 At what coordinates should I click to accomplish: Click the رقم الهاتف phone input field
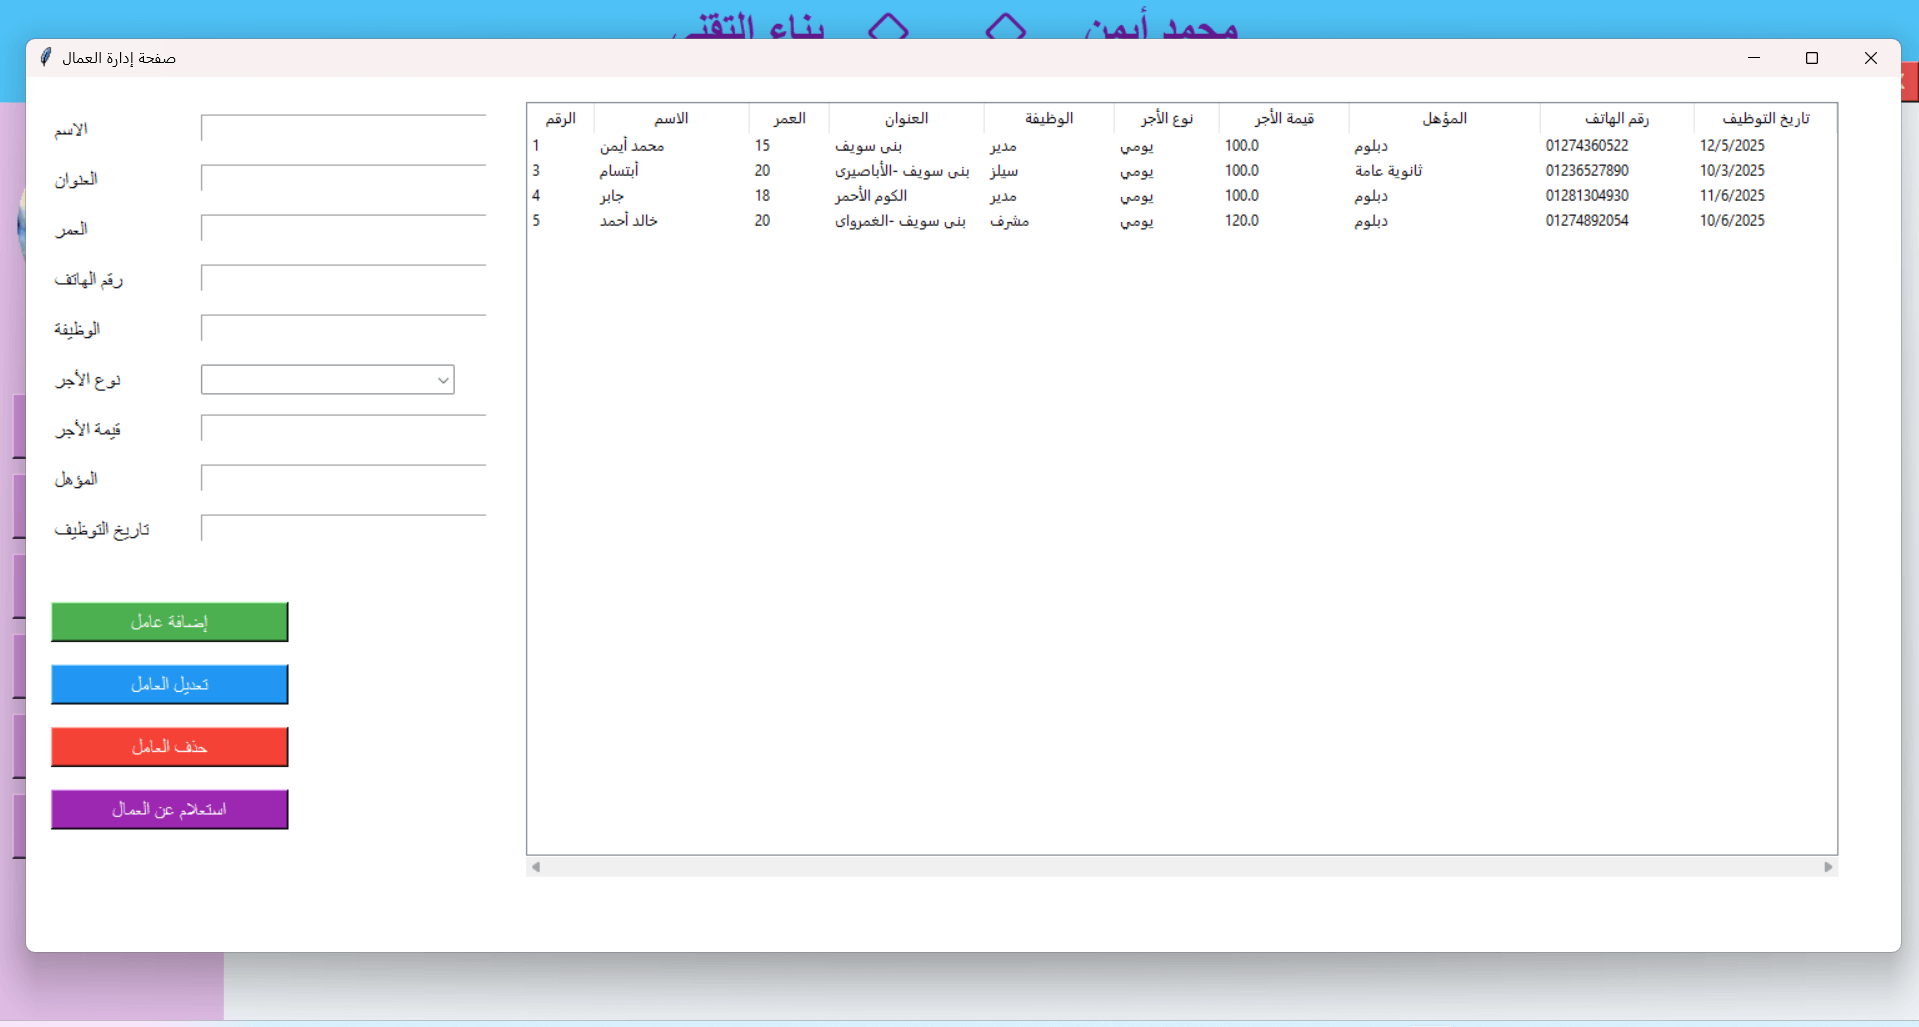click(343, 278)
